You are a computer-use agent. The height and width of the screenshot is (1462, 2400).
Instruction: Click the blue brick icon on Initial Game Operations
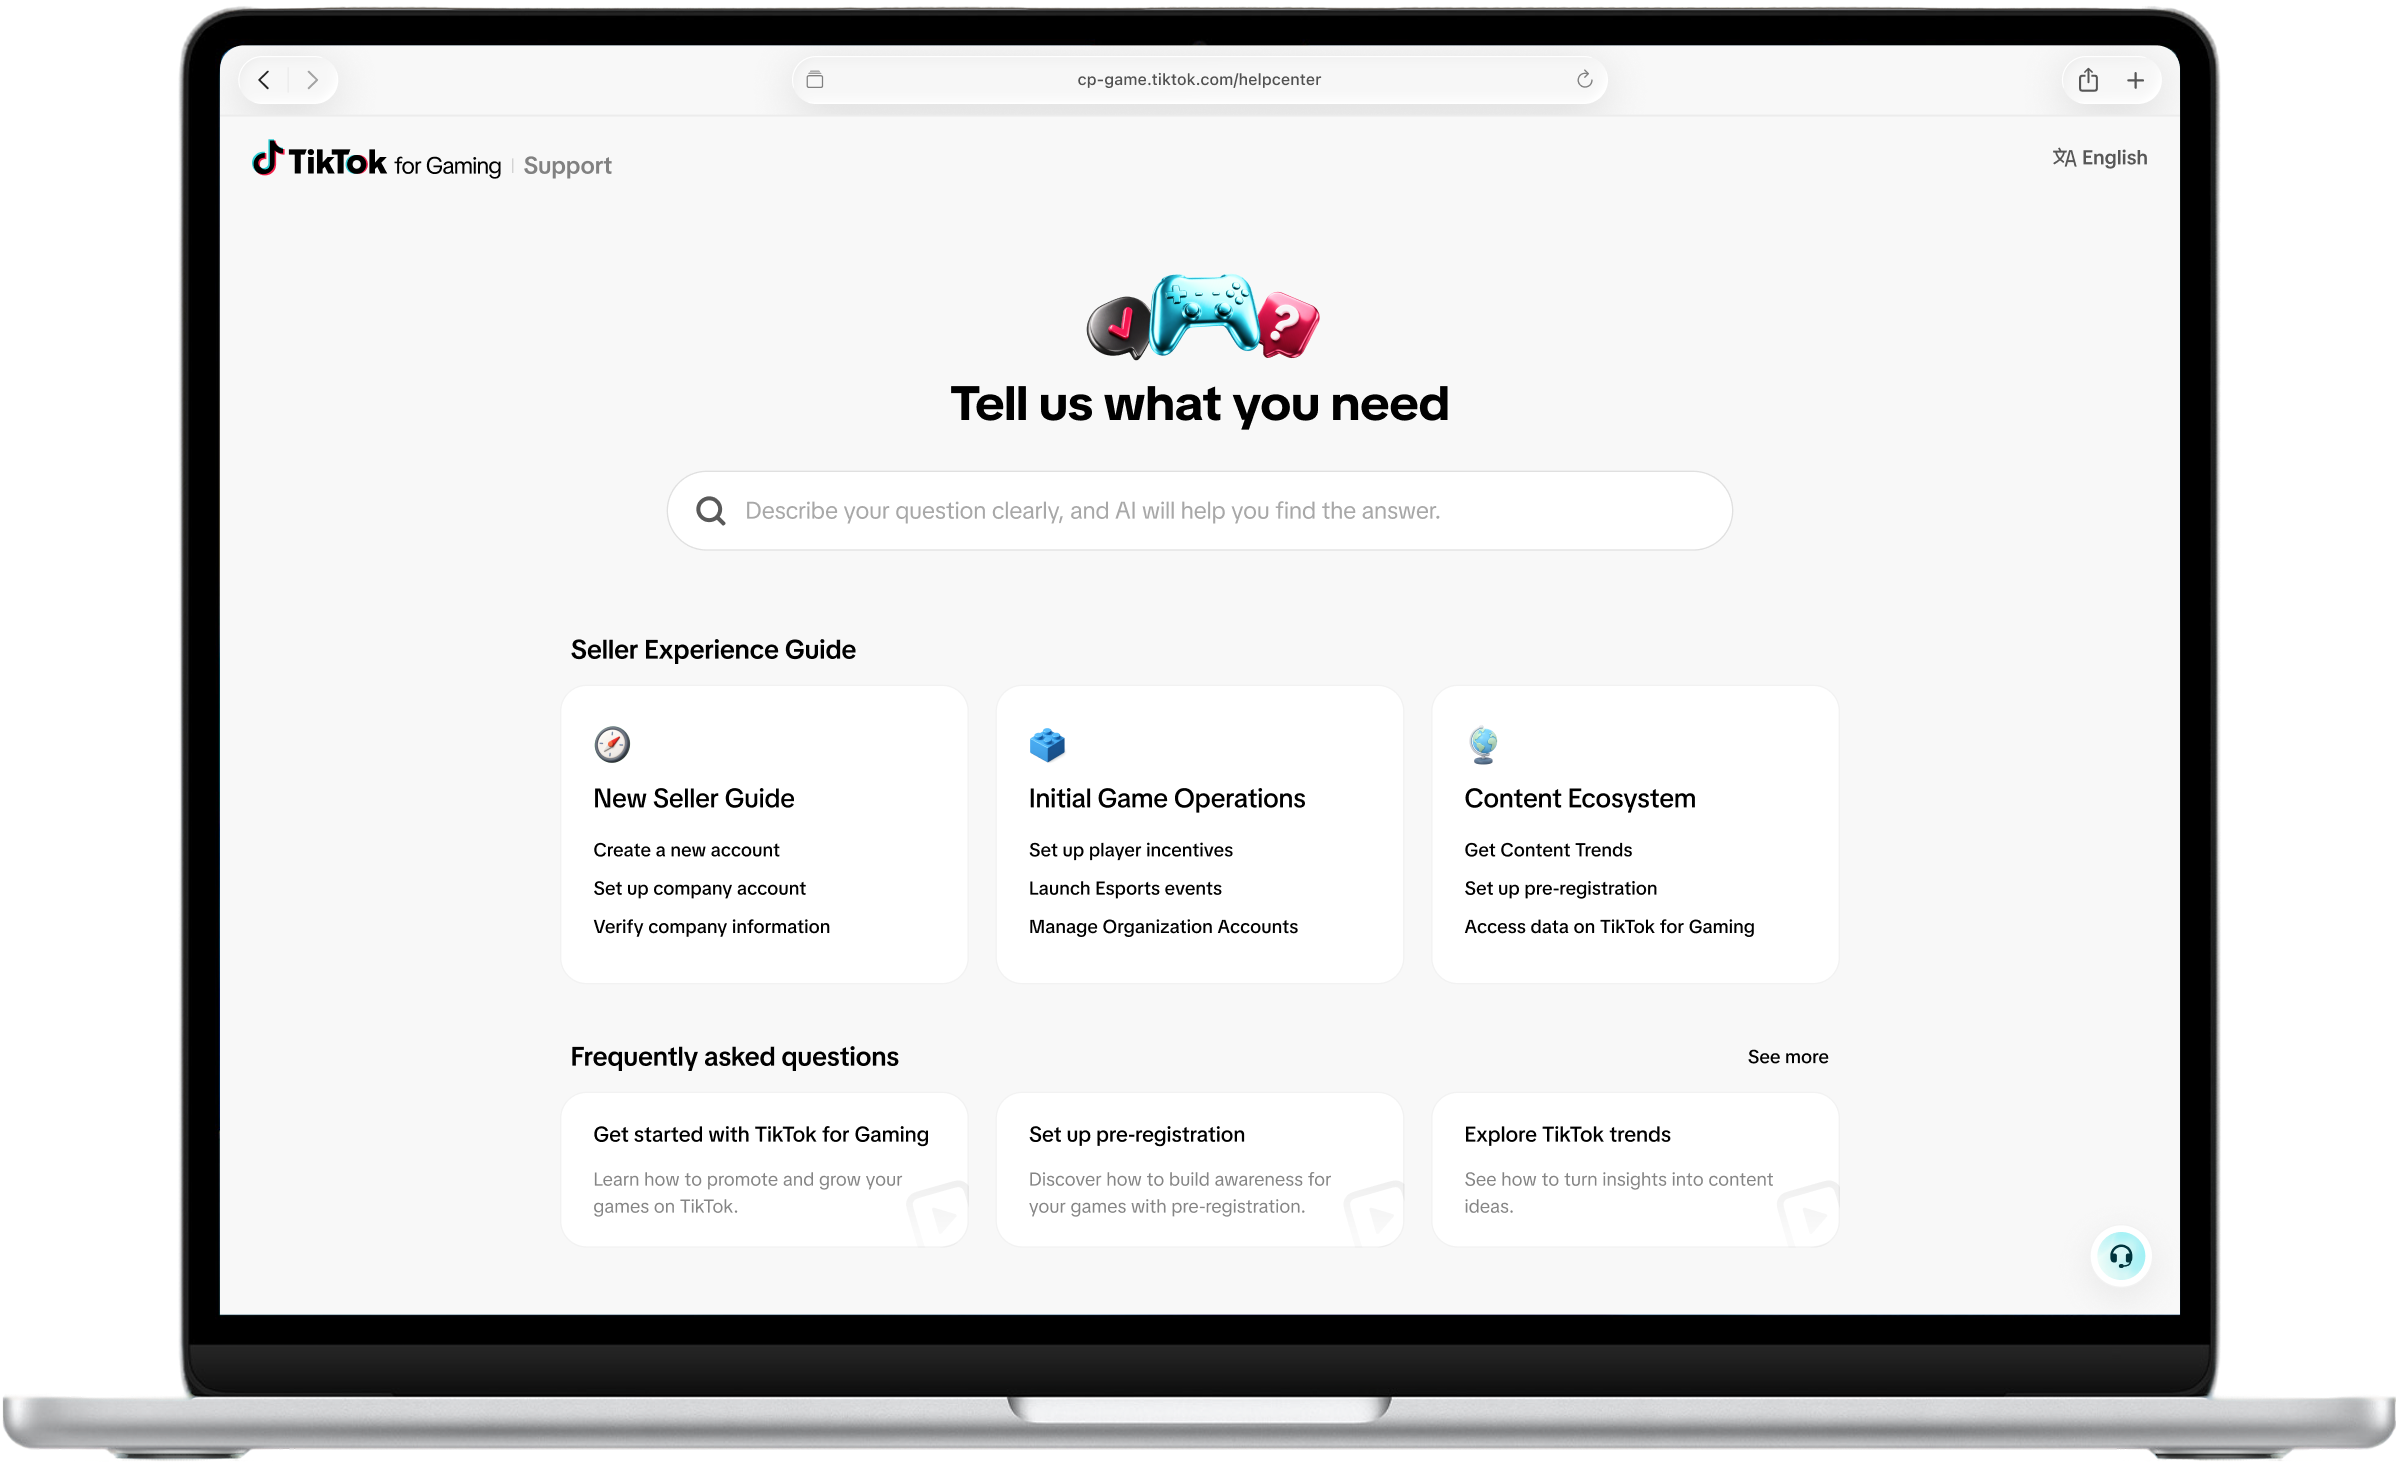pos(1047,745)
